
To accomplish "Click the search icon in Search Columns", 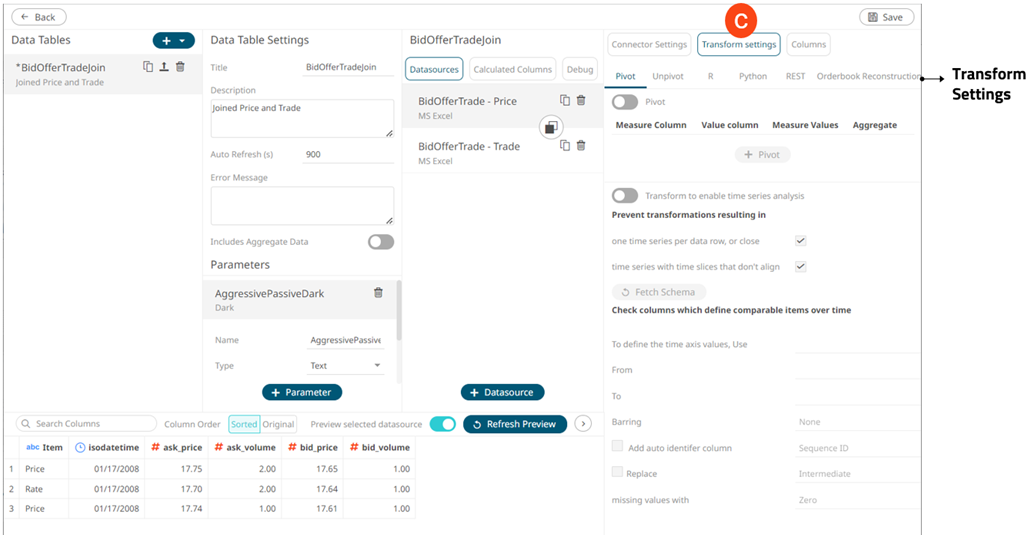I will click(x=26, y=424).
